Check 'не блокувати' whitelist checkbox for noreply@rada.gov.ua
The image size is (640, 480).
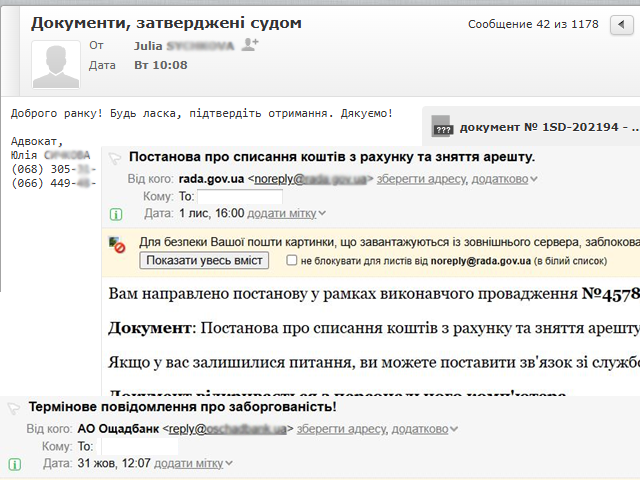[292, 261]
